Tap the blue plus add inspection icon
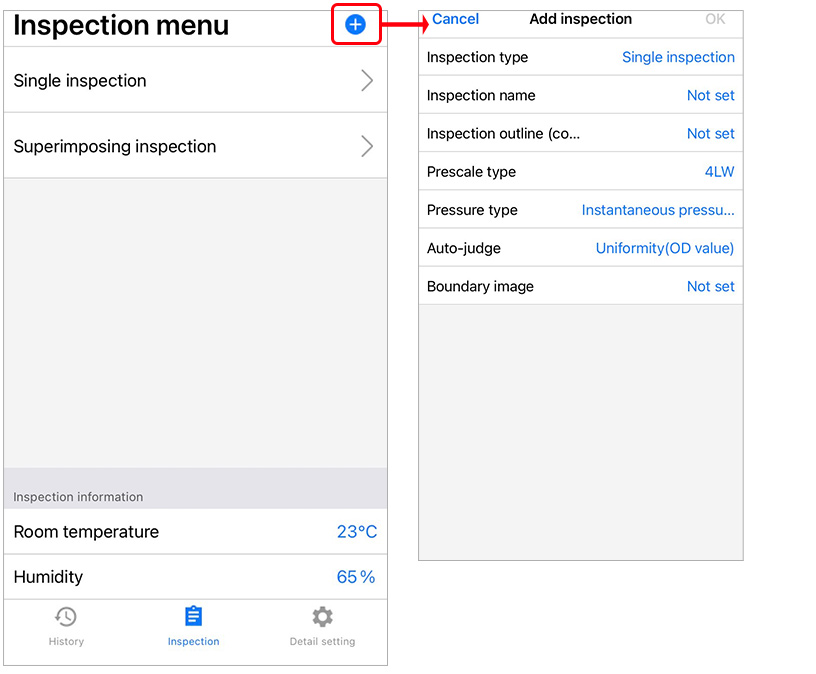Screen dimensions: 816x674 [x=355, y=25]
